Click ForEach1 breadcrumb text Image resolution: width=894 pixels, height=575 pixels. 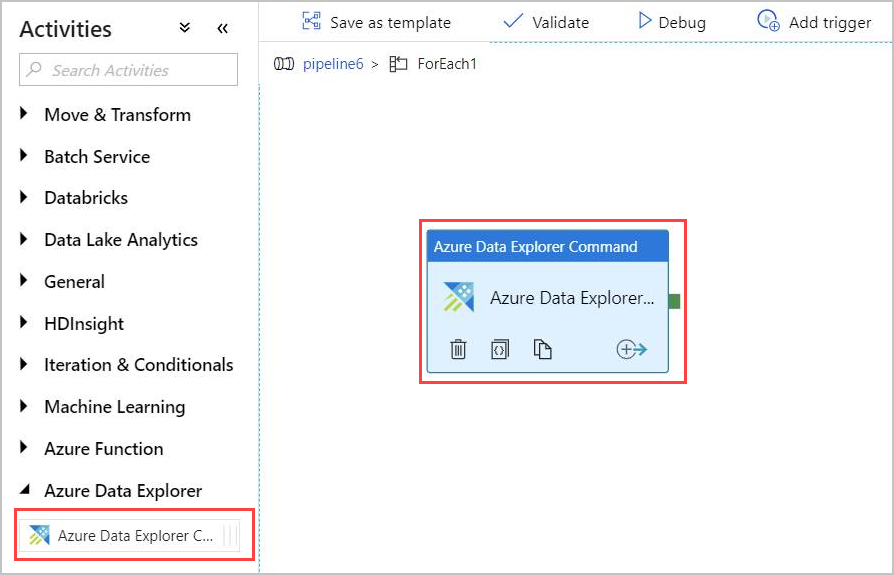[x=446, y=64]
